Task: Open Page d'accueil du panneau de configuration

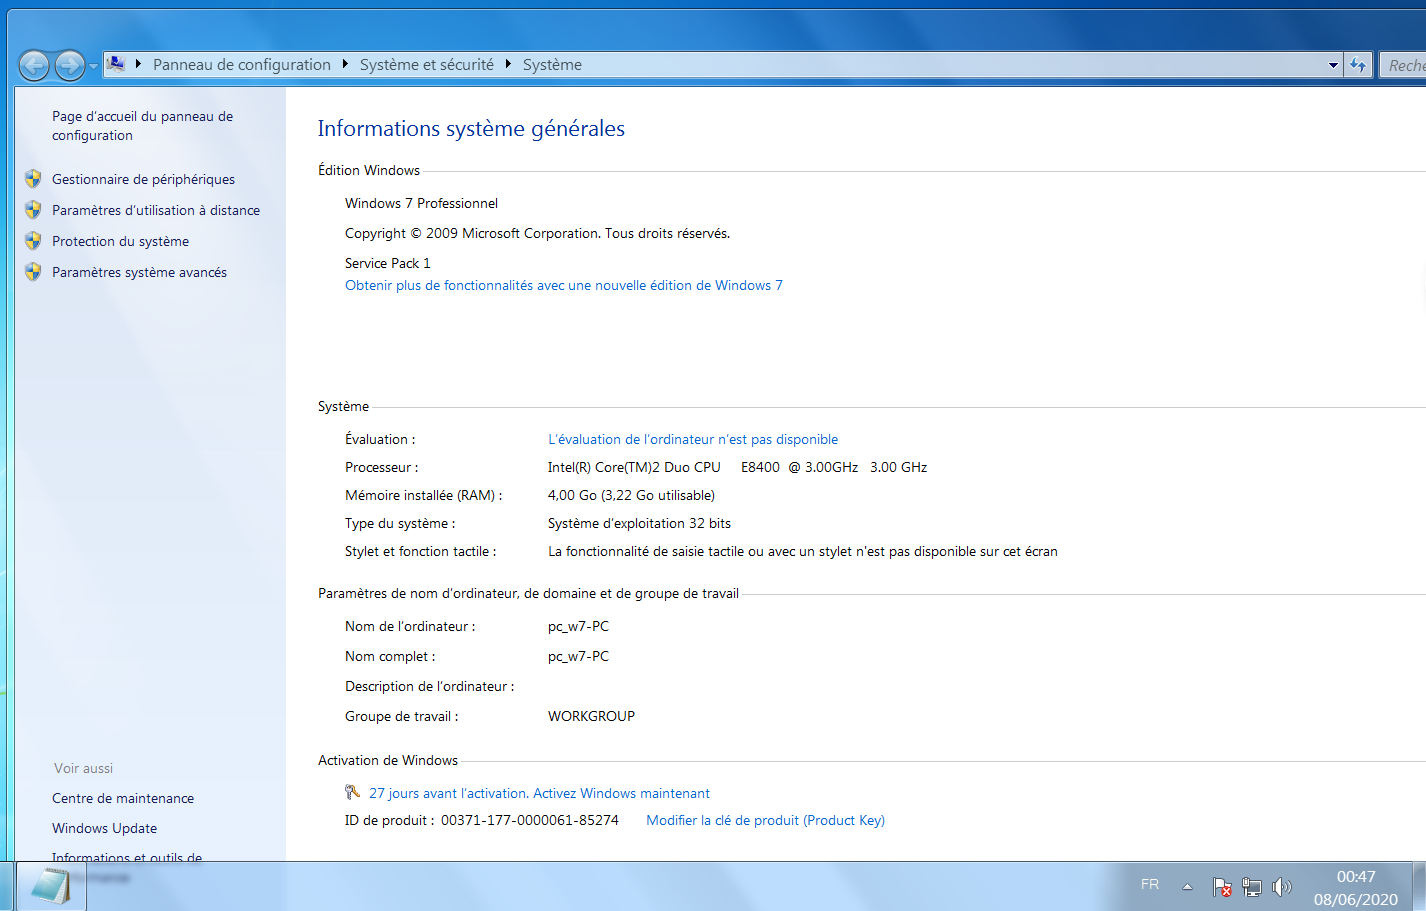Action: click(142, 126)
